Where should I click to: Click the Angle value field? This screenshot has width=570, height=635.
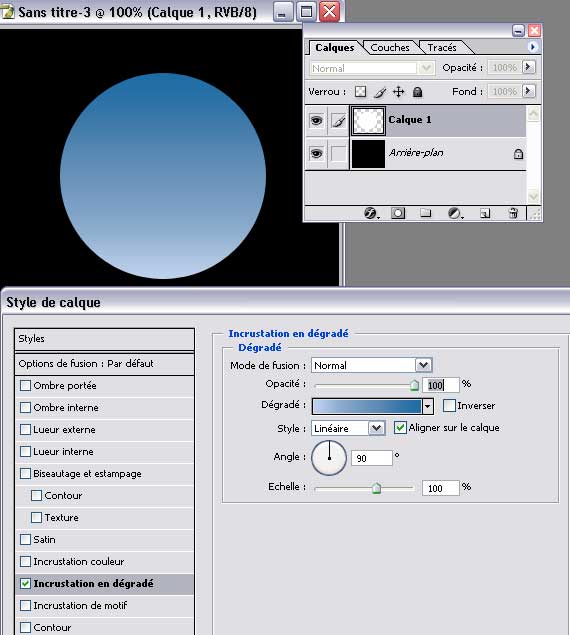[x=371, y=458]
